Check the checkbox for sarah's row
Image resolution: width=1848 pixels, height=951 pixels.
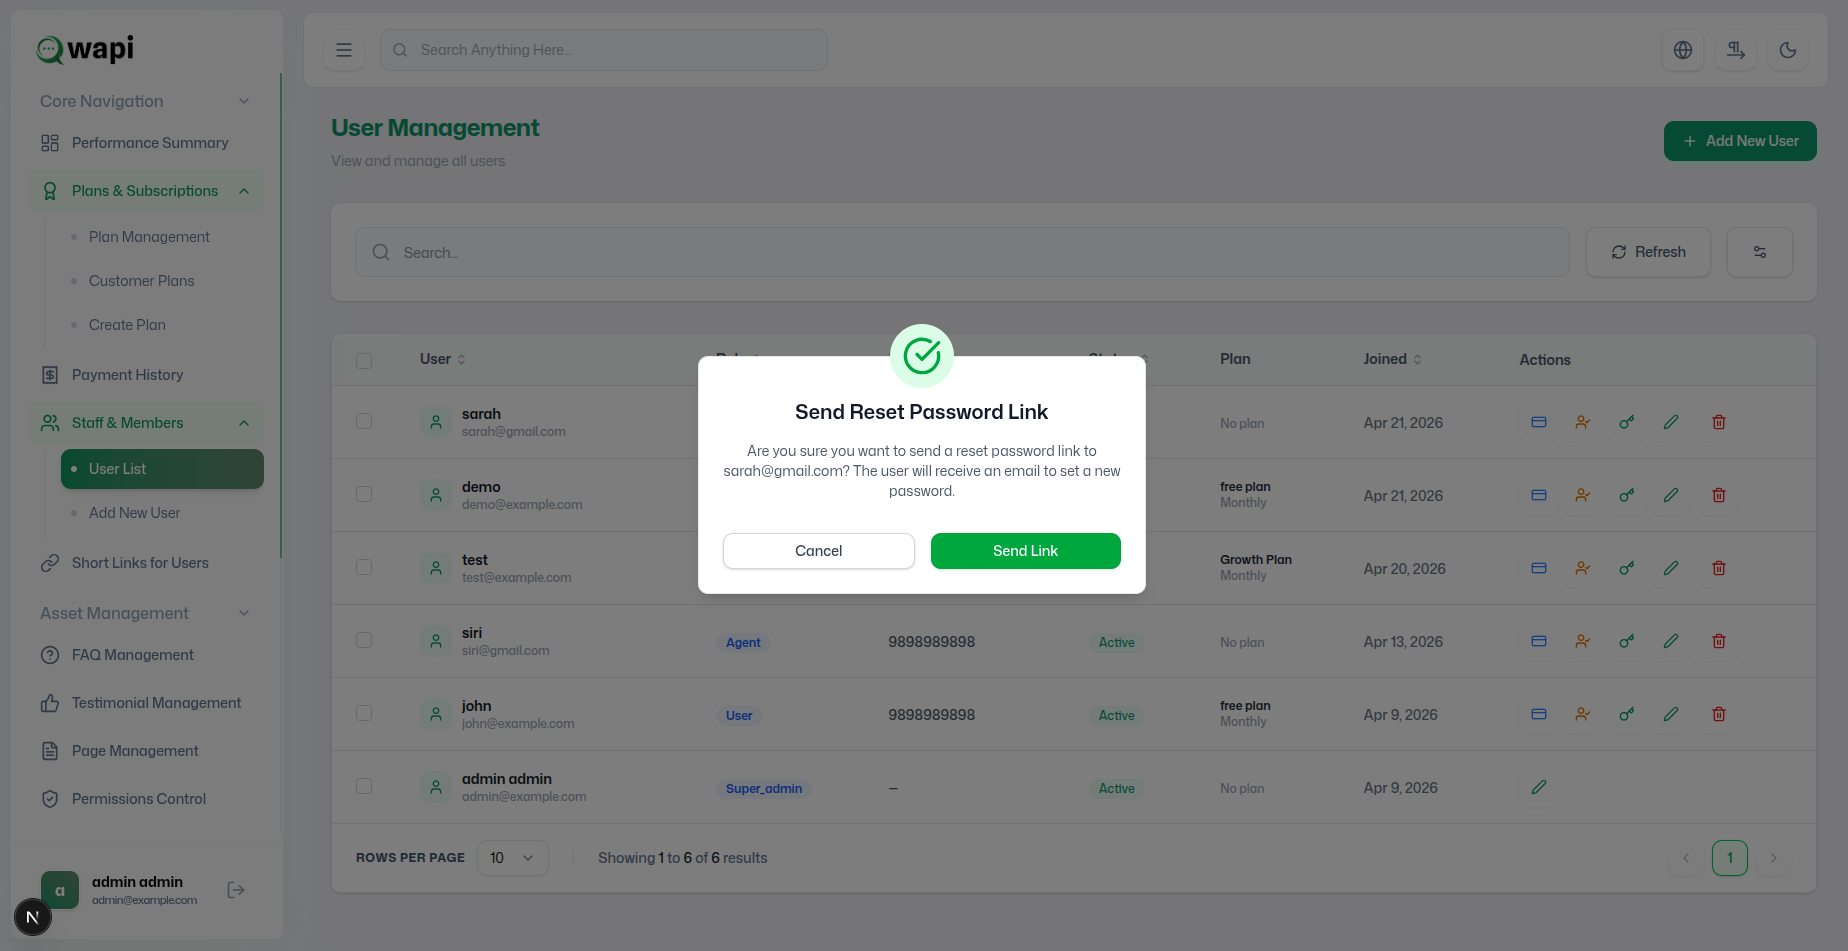pyautogui.click(x=364, y=421)
